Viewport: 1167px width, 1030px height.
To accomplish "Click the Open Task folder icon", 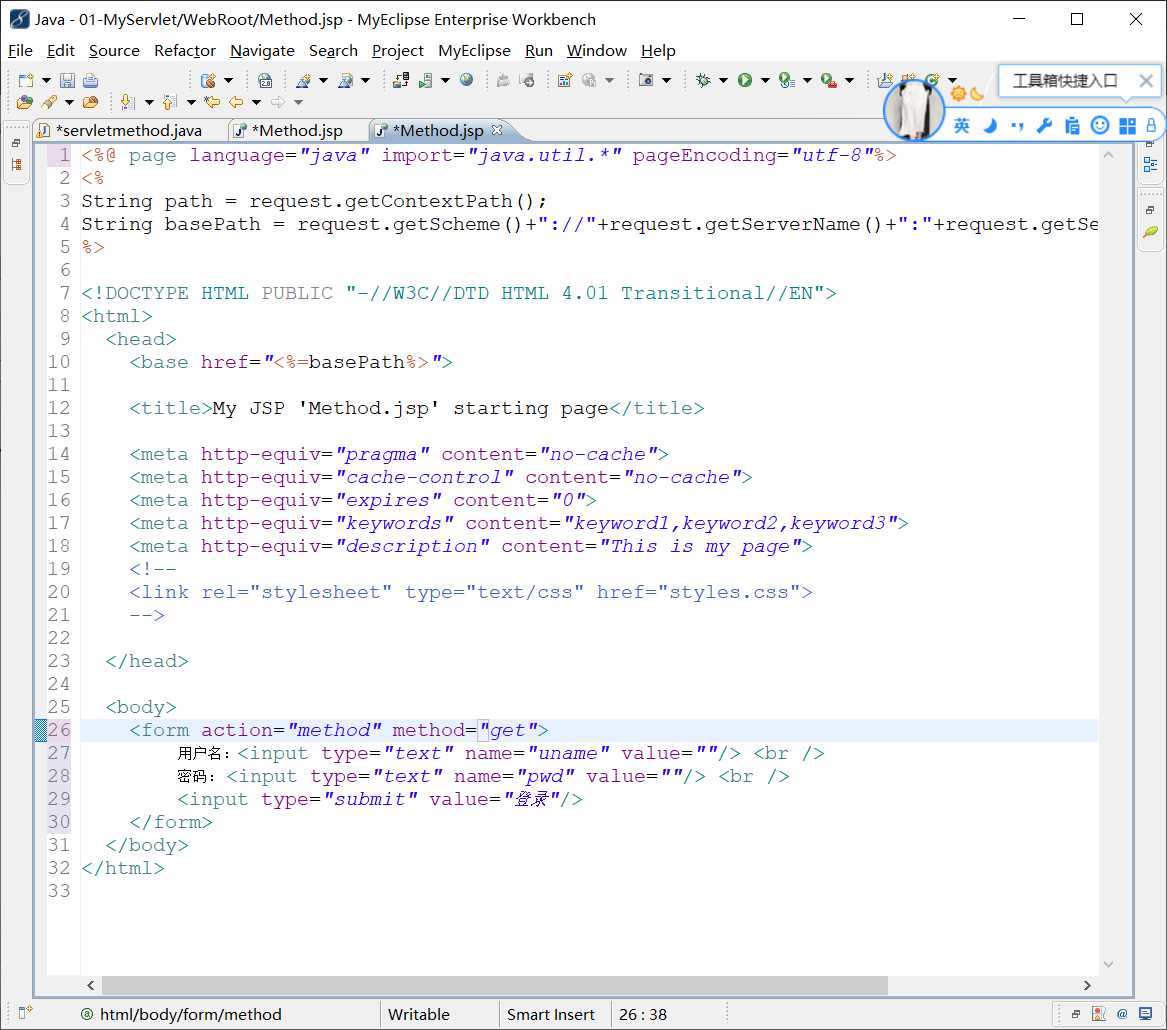I will click(90, 102).
